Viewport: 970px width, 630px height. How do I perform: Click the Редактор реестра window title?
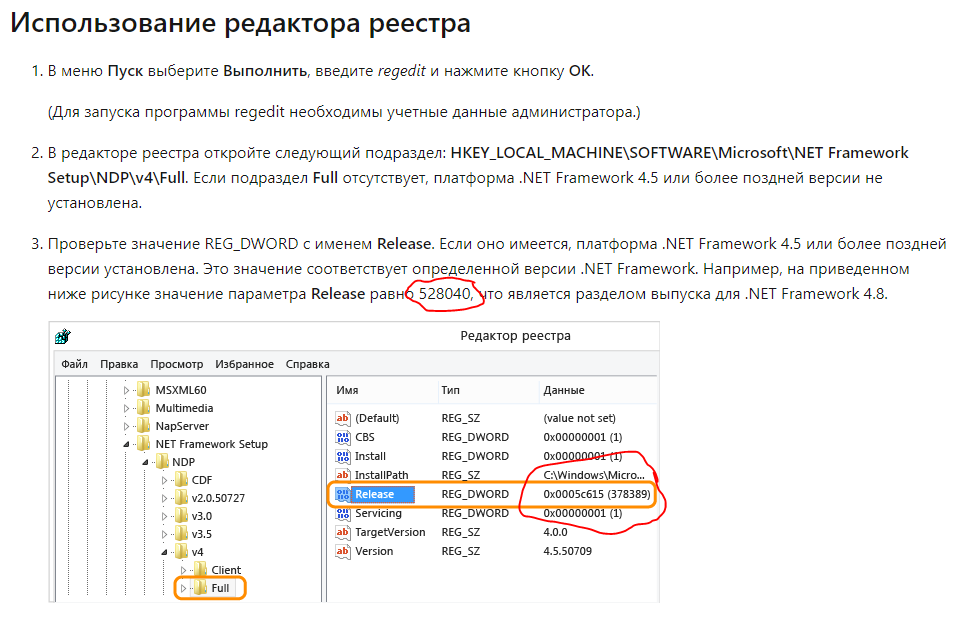pos(515,336)
